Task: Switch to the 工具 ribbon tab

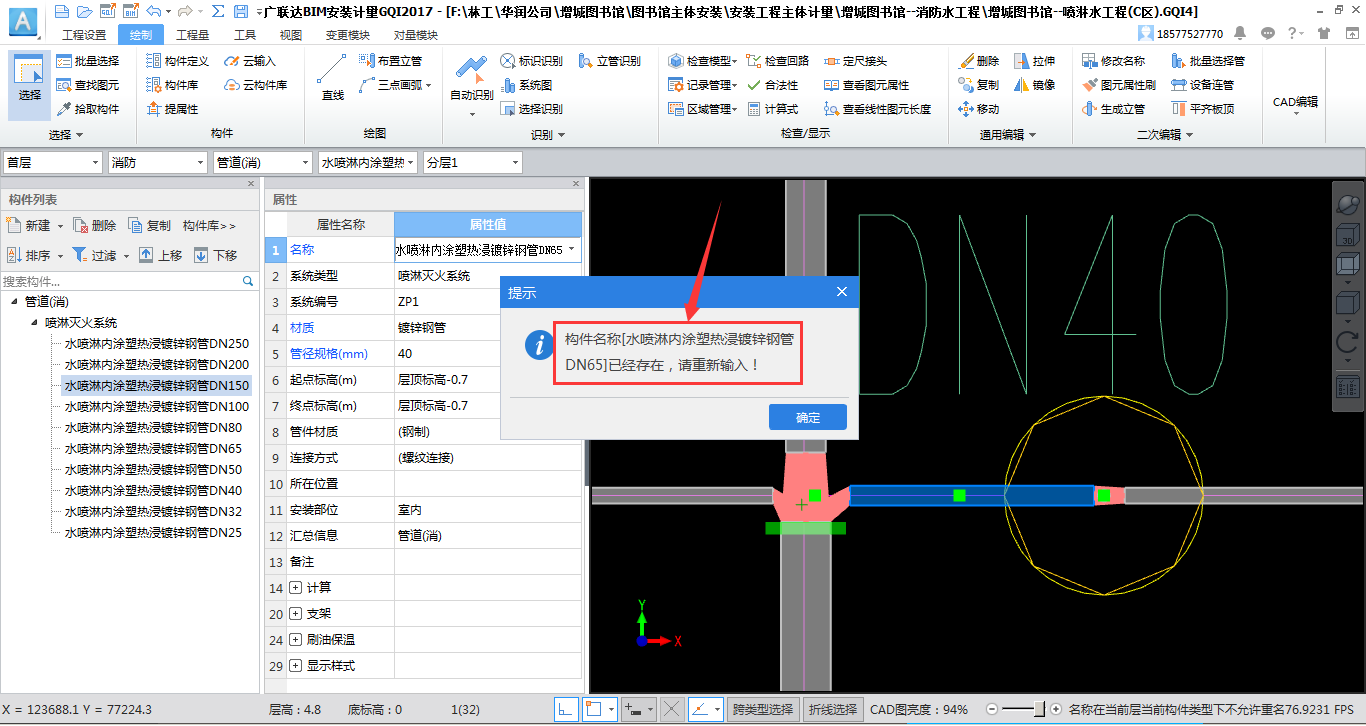Action: coord(245,35)
